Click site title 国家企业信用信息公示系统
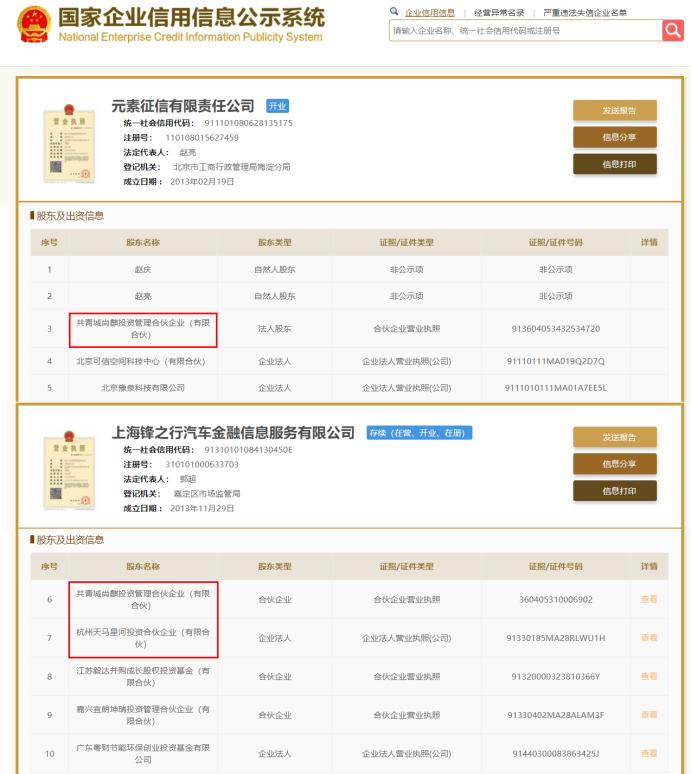The image size is (692, 774). point(192,18)
